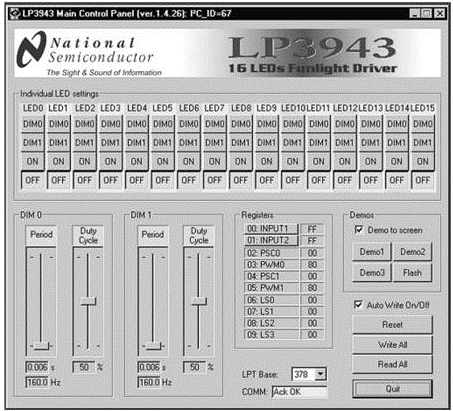The width and height of the screenshot is (453, 411).
Task: Click the INPUT1 value FF
Action: point(312,229)
